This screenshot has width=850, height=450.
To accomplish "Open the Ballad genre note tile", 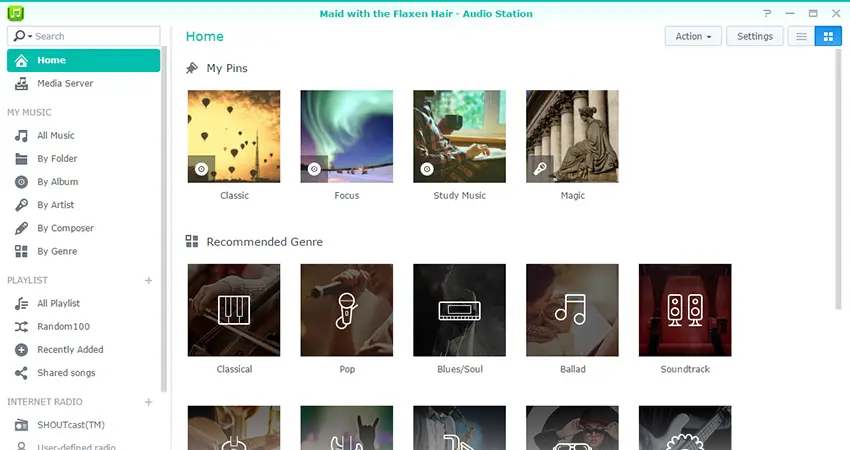I will [x=572, y=310].
